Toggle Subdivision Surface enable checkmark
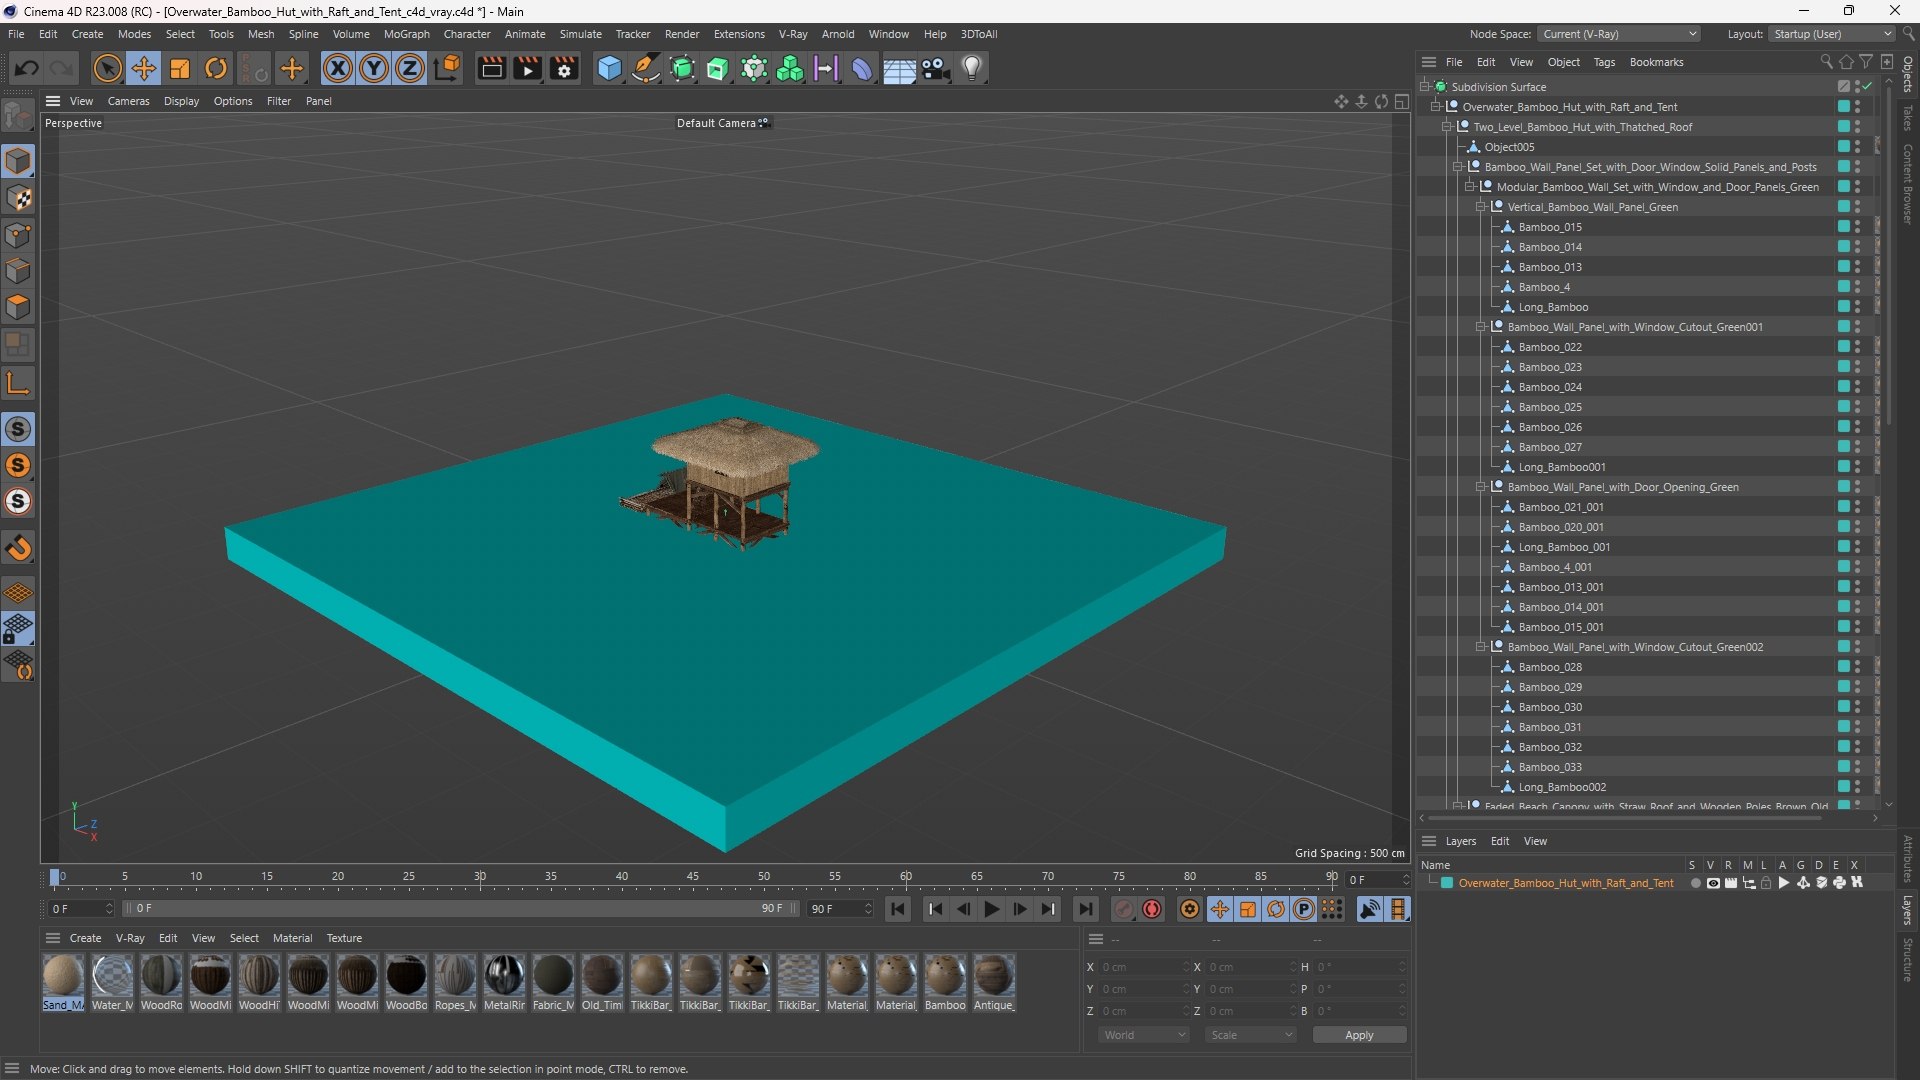Viewport: 1920px width, 1080px height. pyautogui.click(x=1867, y=87)
